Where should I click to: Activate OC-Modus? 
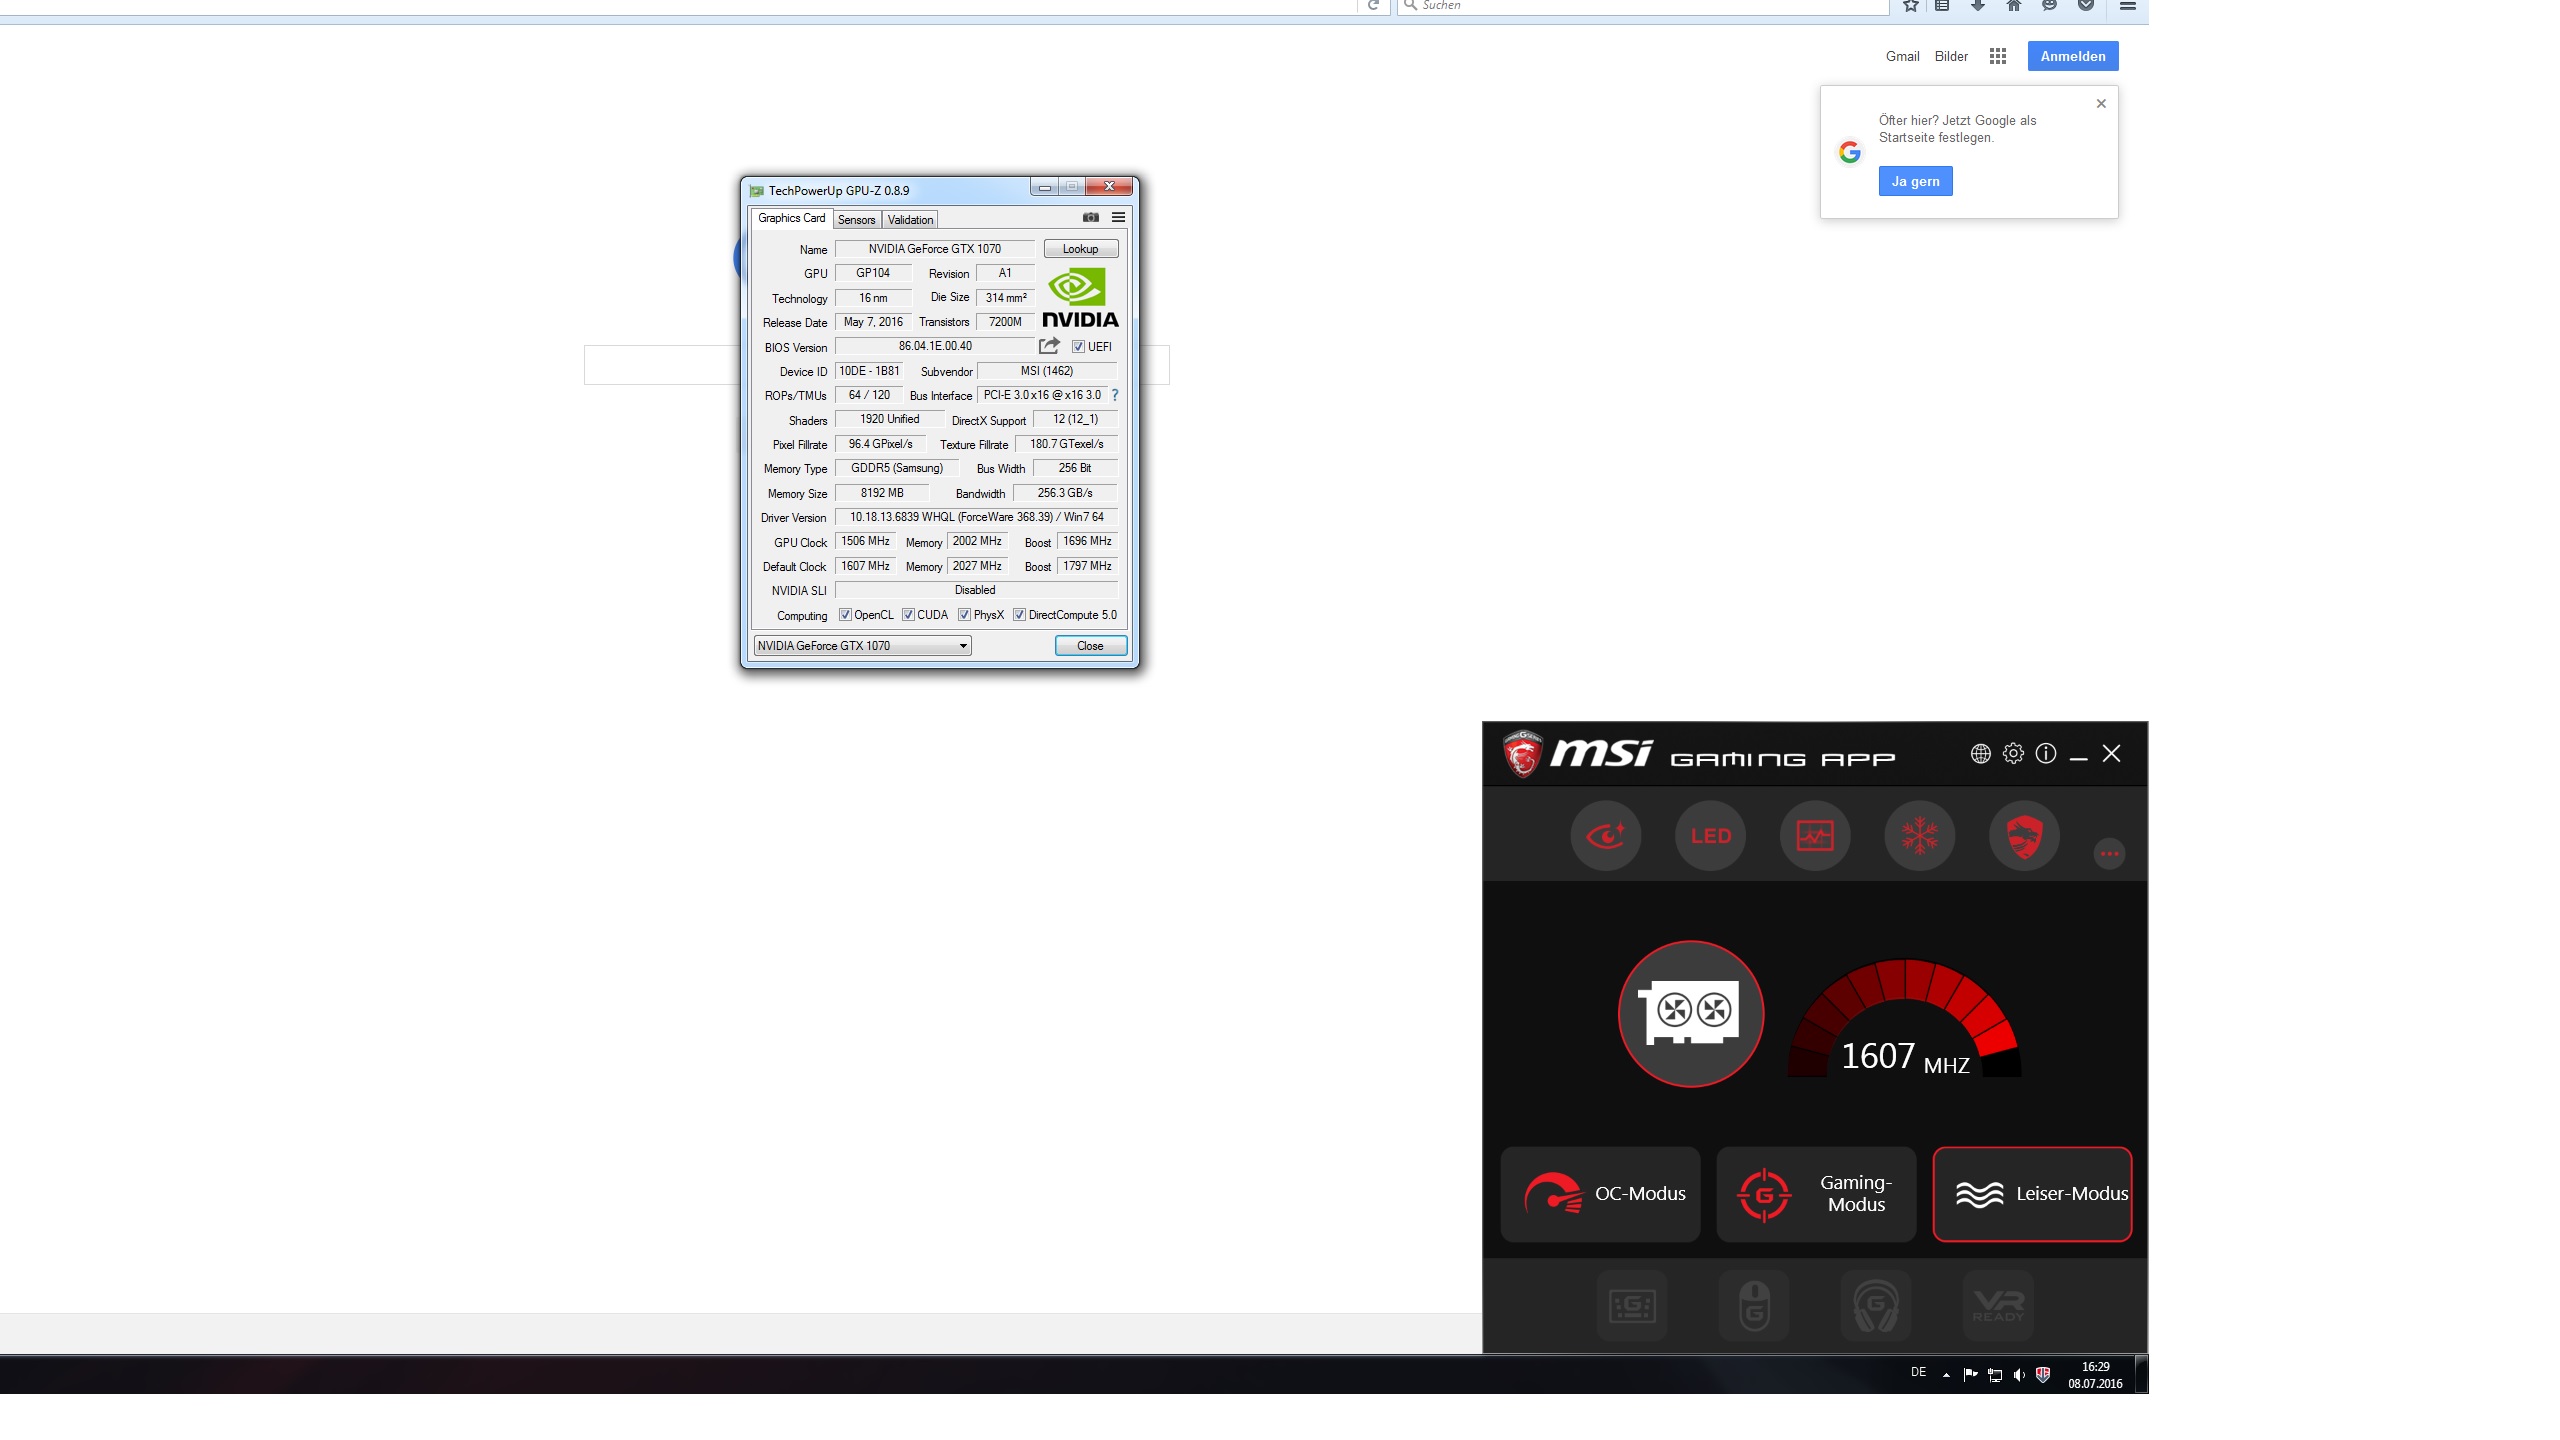coord(1600,1194)
